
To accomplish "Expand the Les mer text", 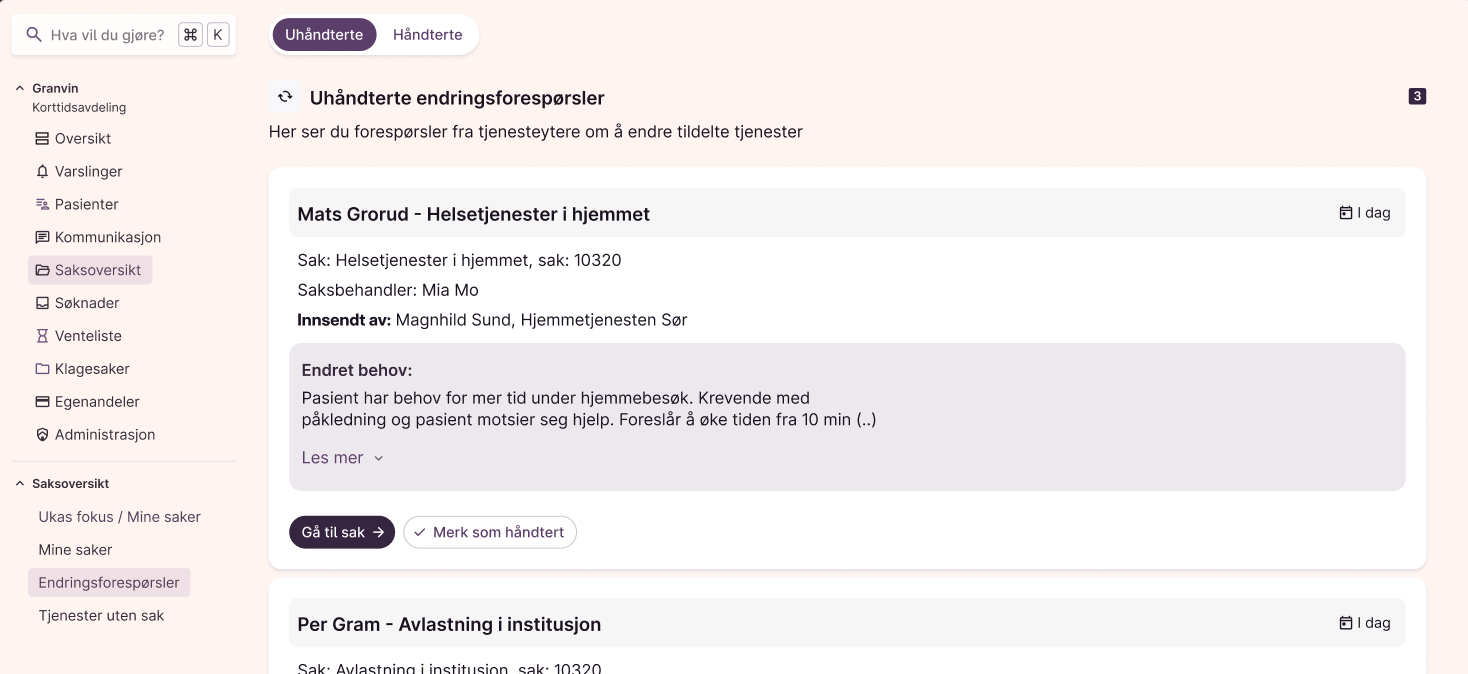I will tap(342, 458).
